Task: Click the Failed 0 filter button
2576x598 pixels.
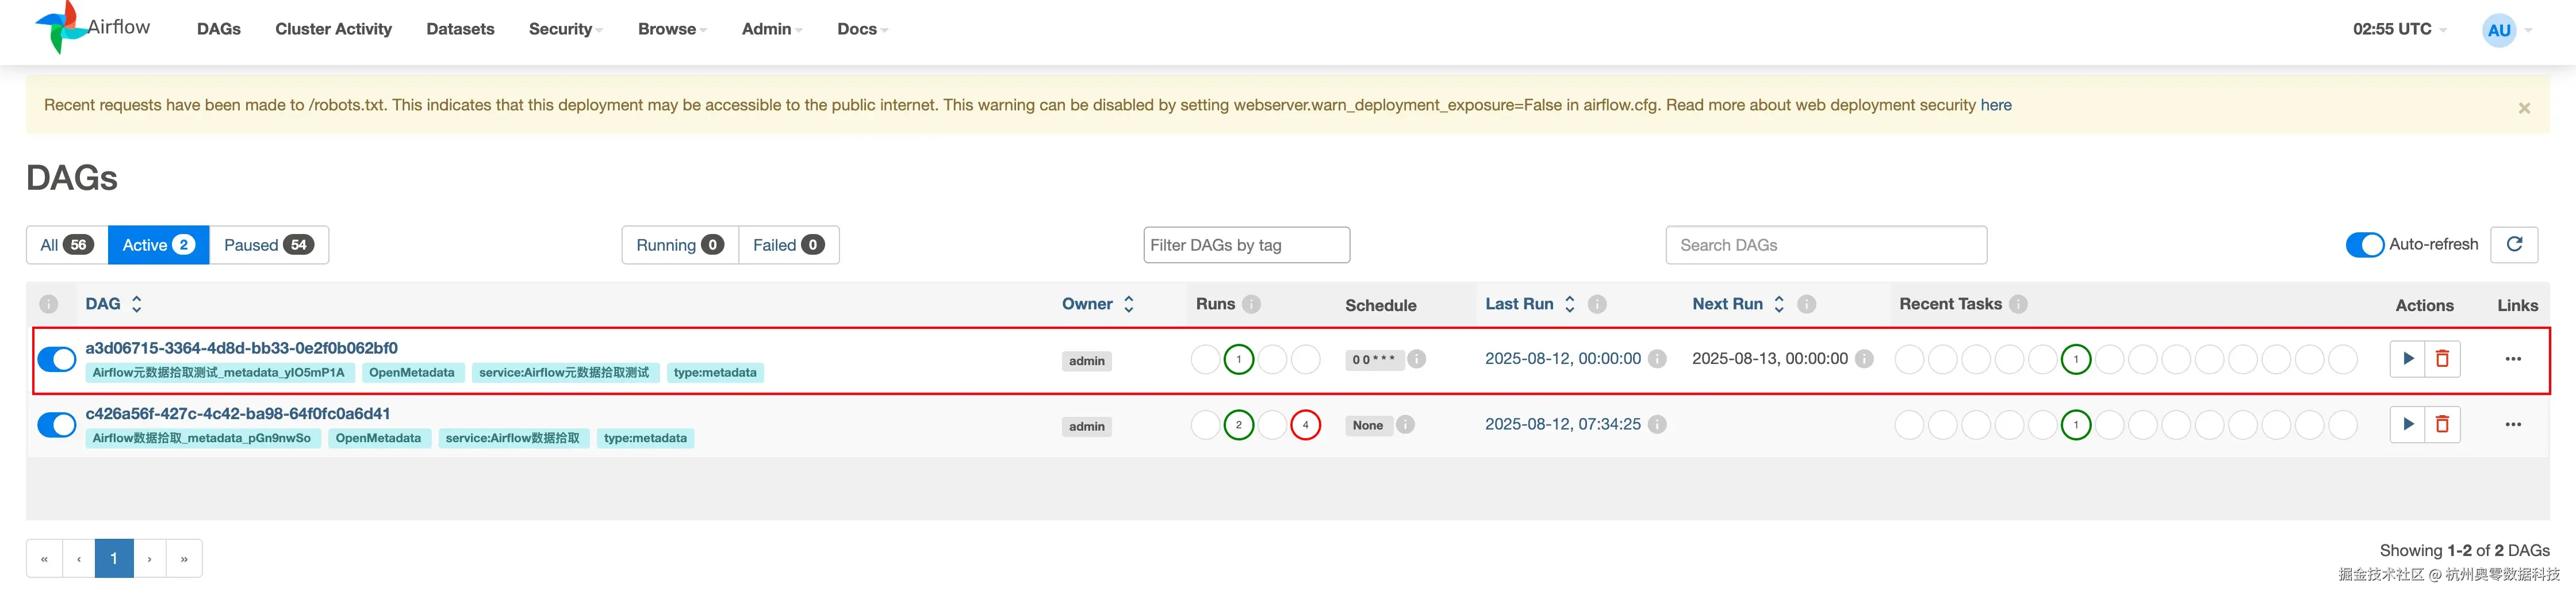Action: 788,245
